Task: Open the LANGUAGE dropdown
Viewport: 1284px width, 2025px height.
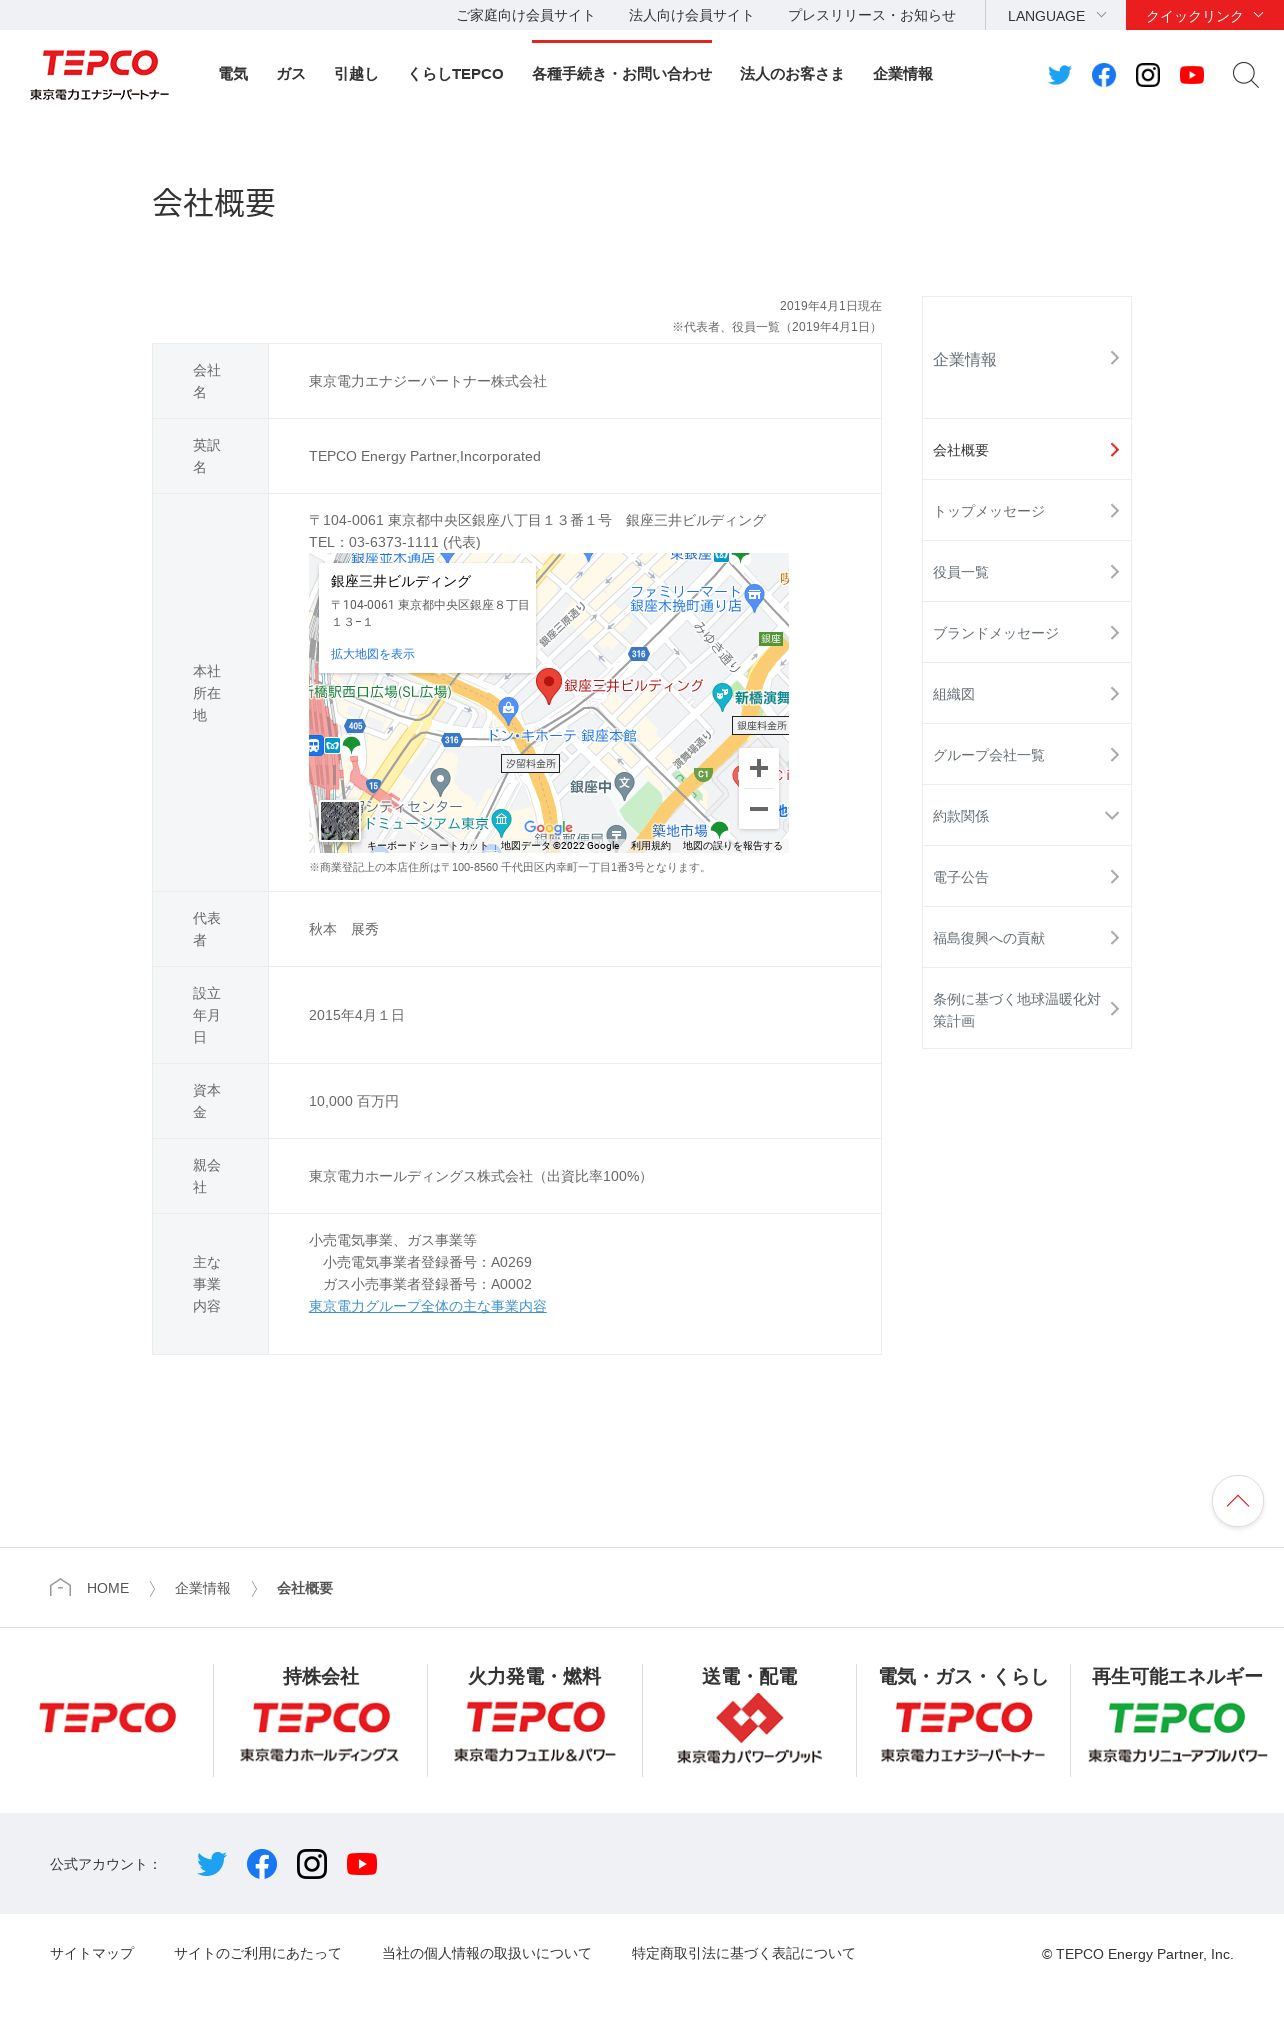Action: point(1056,15)
